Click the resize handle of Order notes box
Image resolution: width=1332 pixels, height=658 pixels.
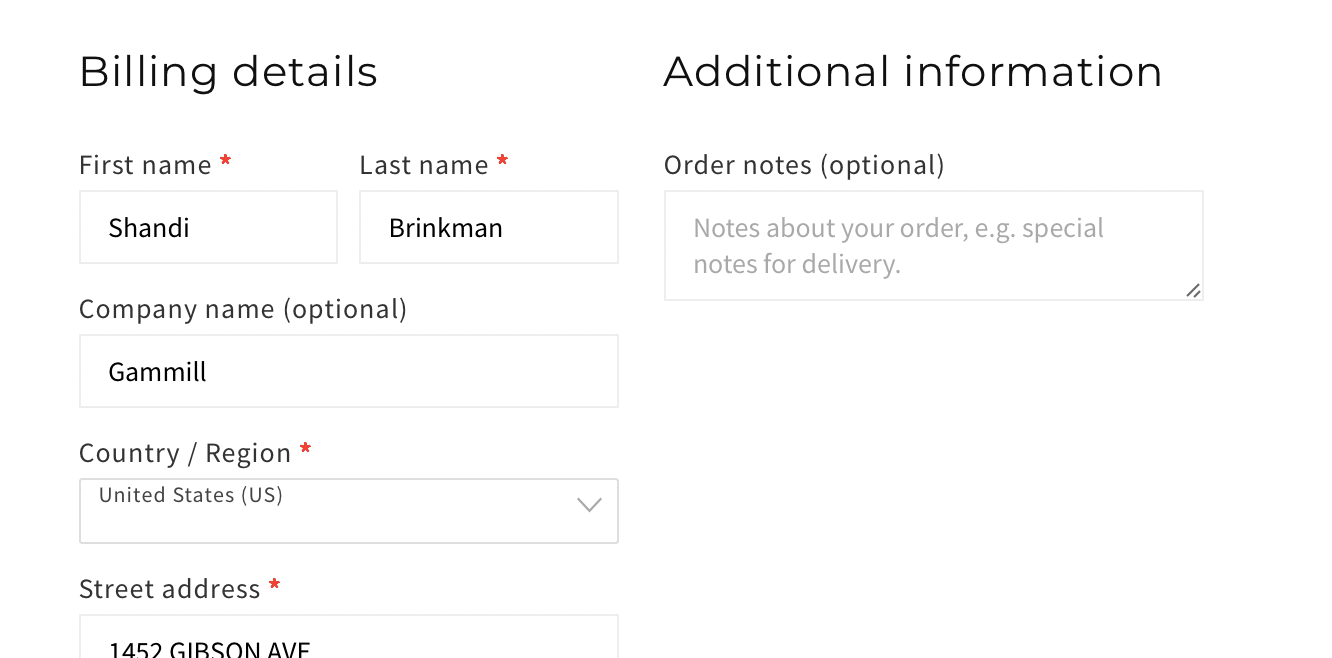(x=1193, y=290)
